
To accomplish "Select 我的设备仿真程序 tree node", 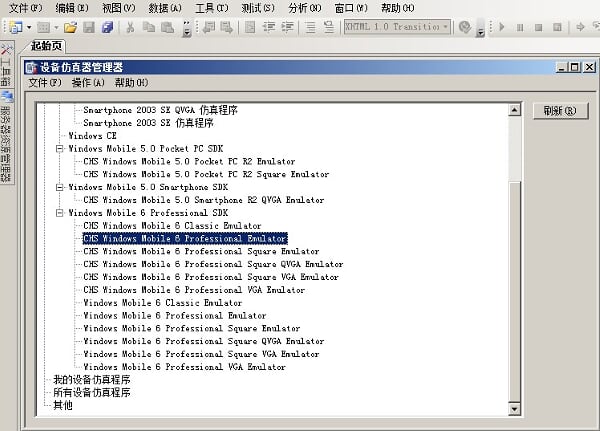I will click(x=92, y=380).
